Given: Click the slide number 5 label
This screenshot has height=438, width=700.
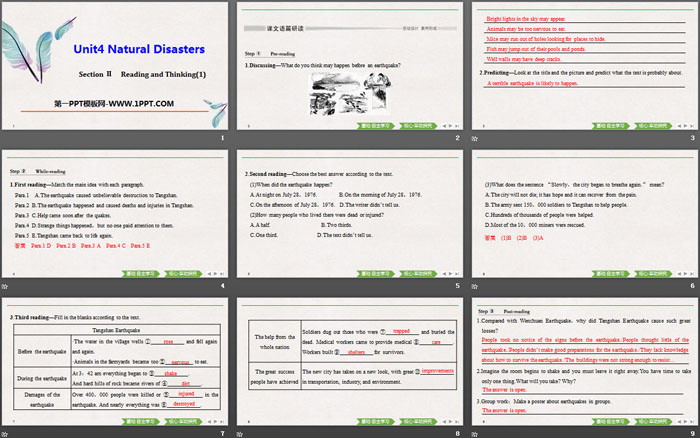Looking at the screenshot, I should tap(457, 286).
